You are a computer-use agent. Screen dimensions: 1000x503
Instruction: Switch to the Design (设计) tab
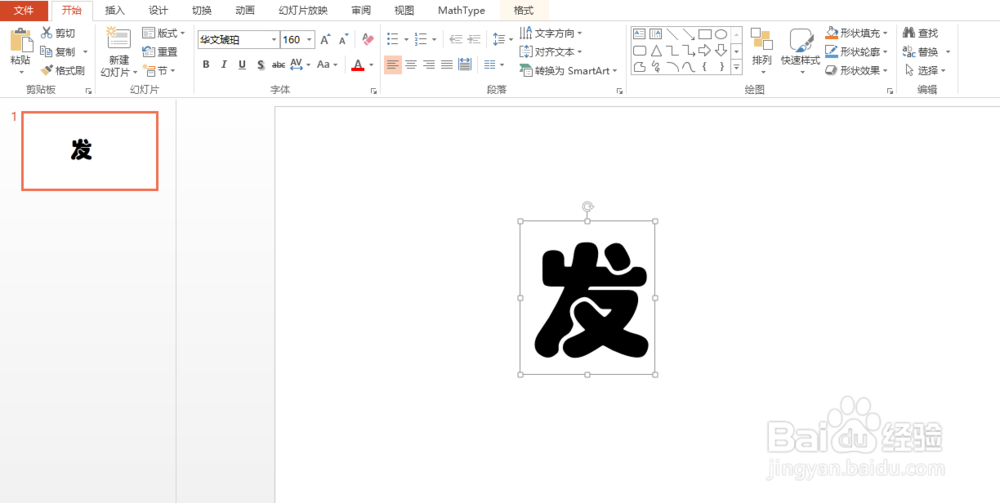tap(158, 11)
